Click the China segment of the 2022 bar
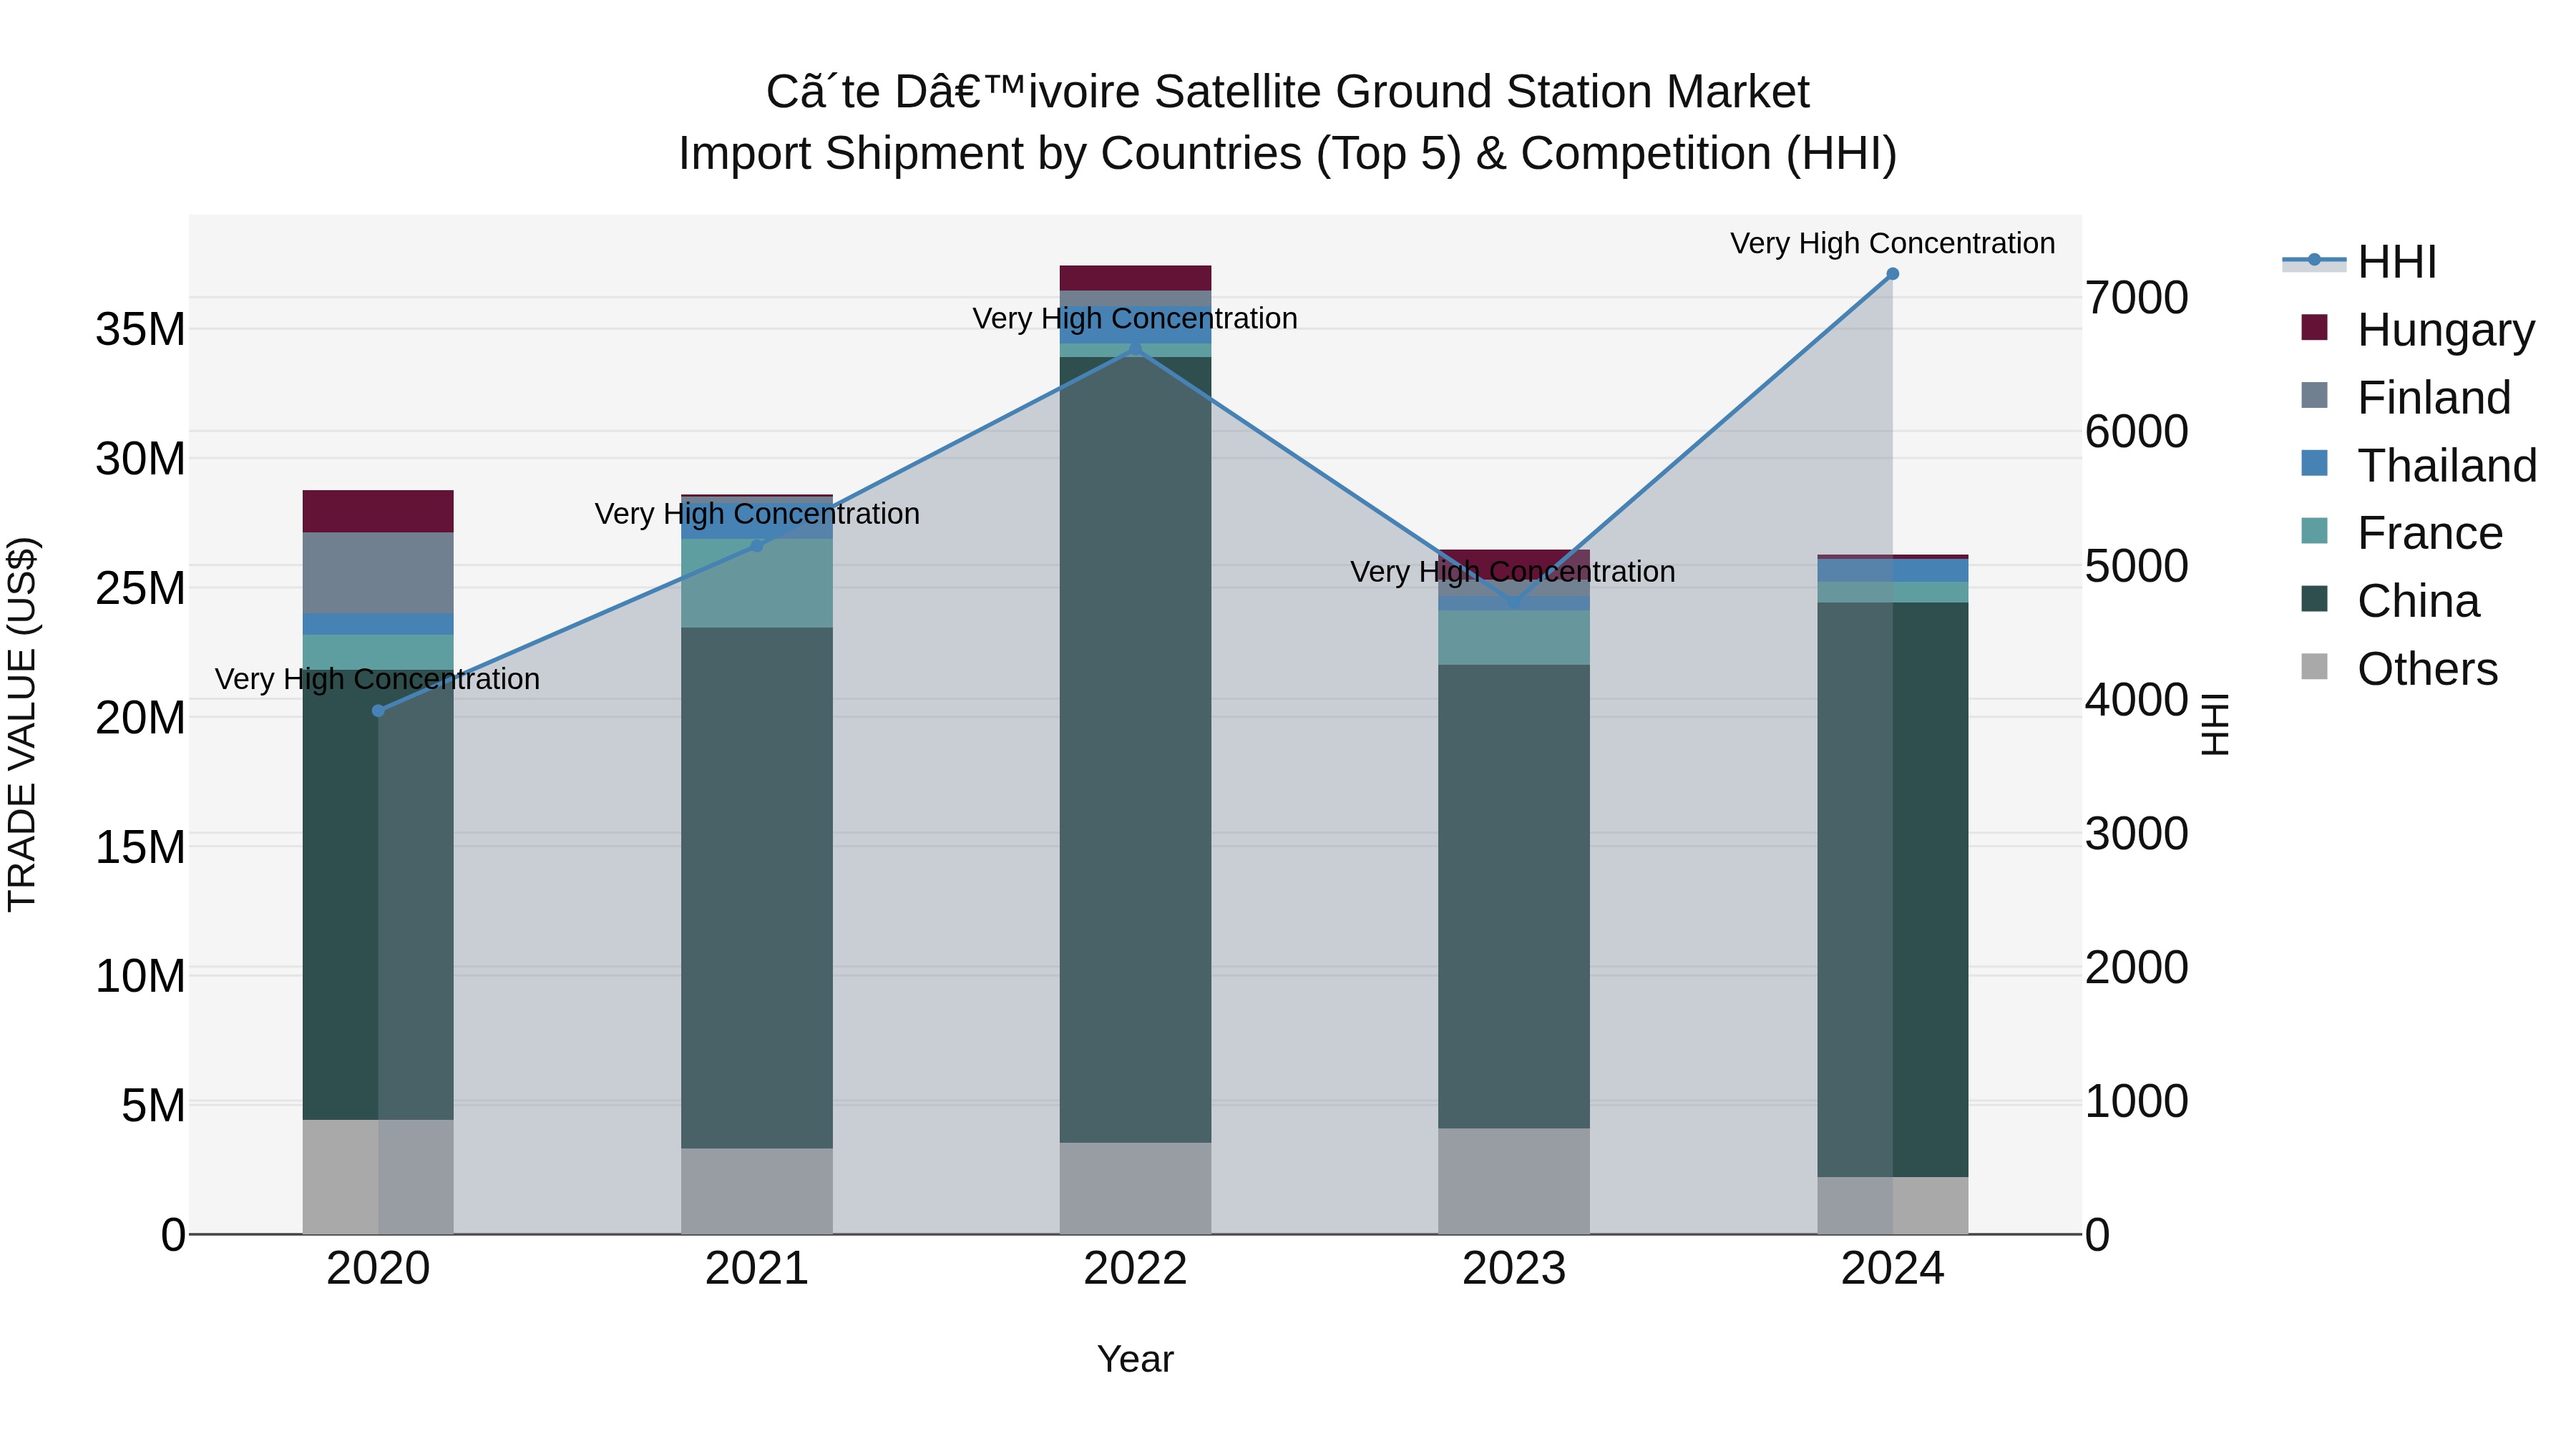The width and height of the screenshot is (2576, 1449). pos(1135,750)
